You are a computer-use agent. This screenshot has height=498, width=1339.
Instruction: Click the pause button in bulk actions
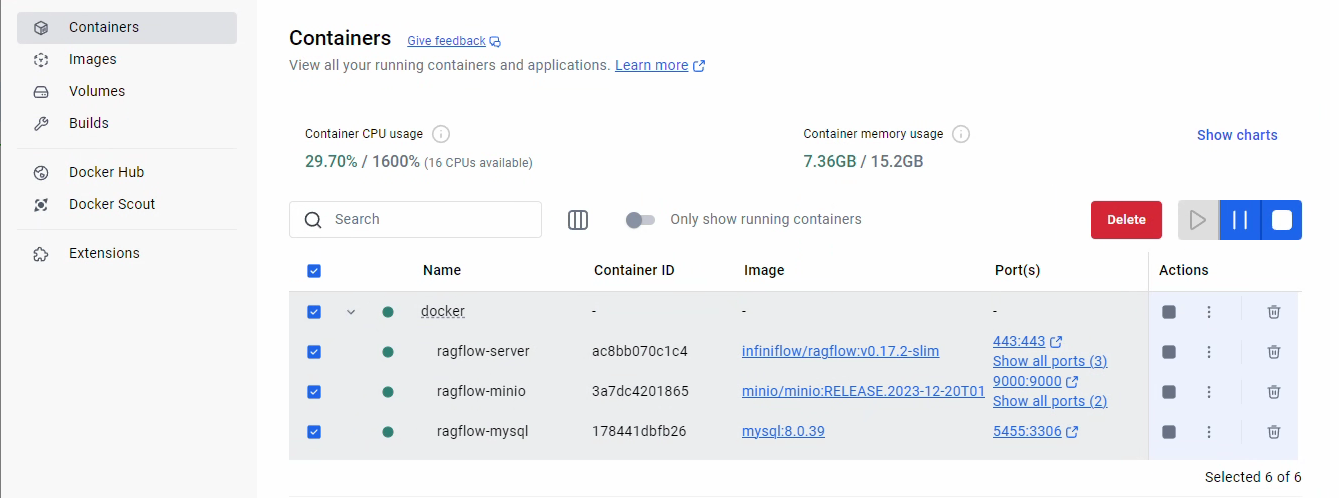point(1240,220)
